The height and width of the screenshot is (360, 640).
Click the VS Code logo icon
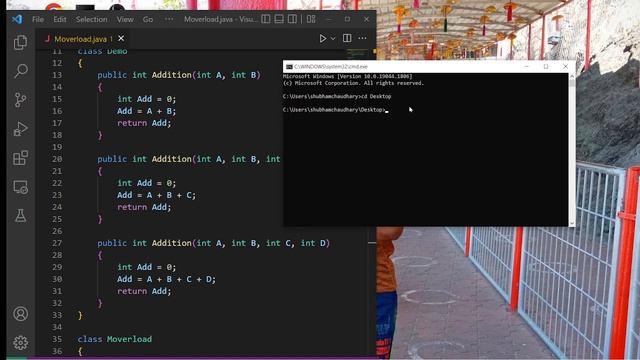pos(17,19)
